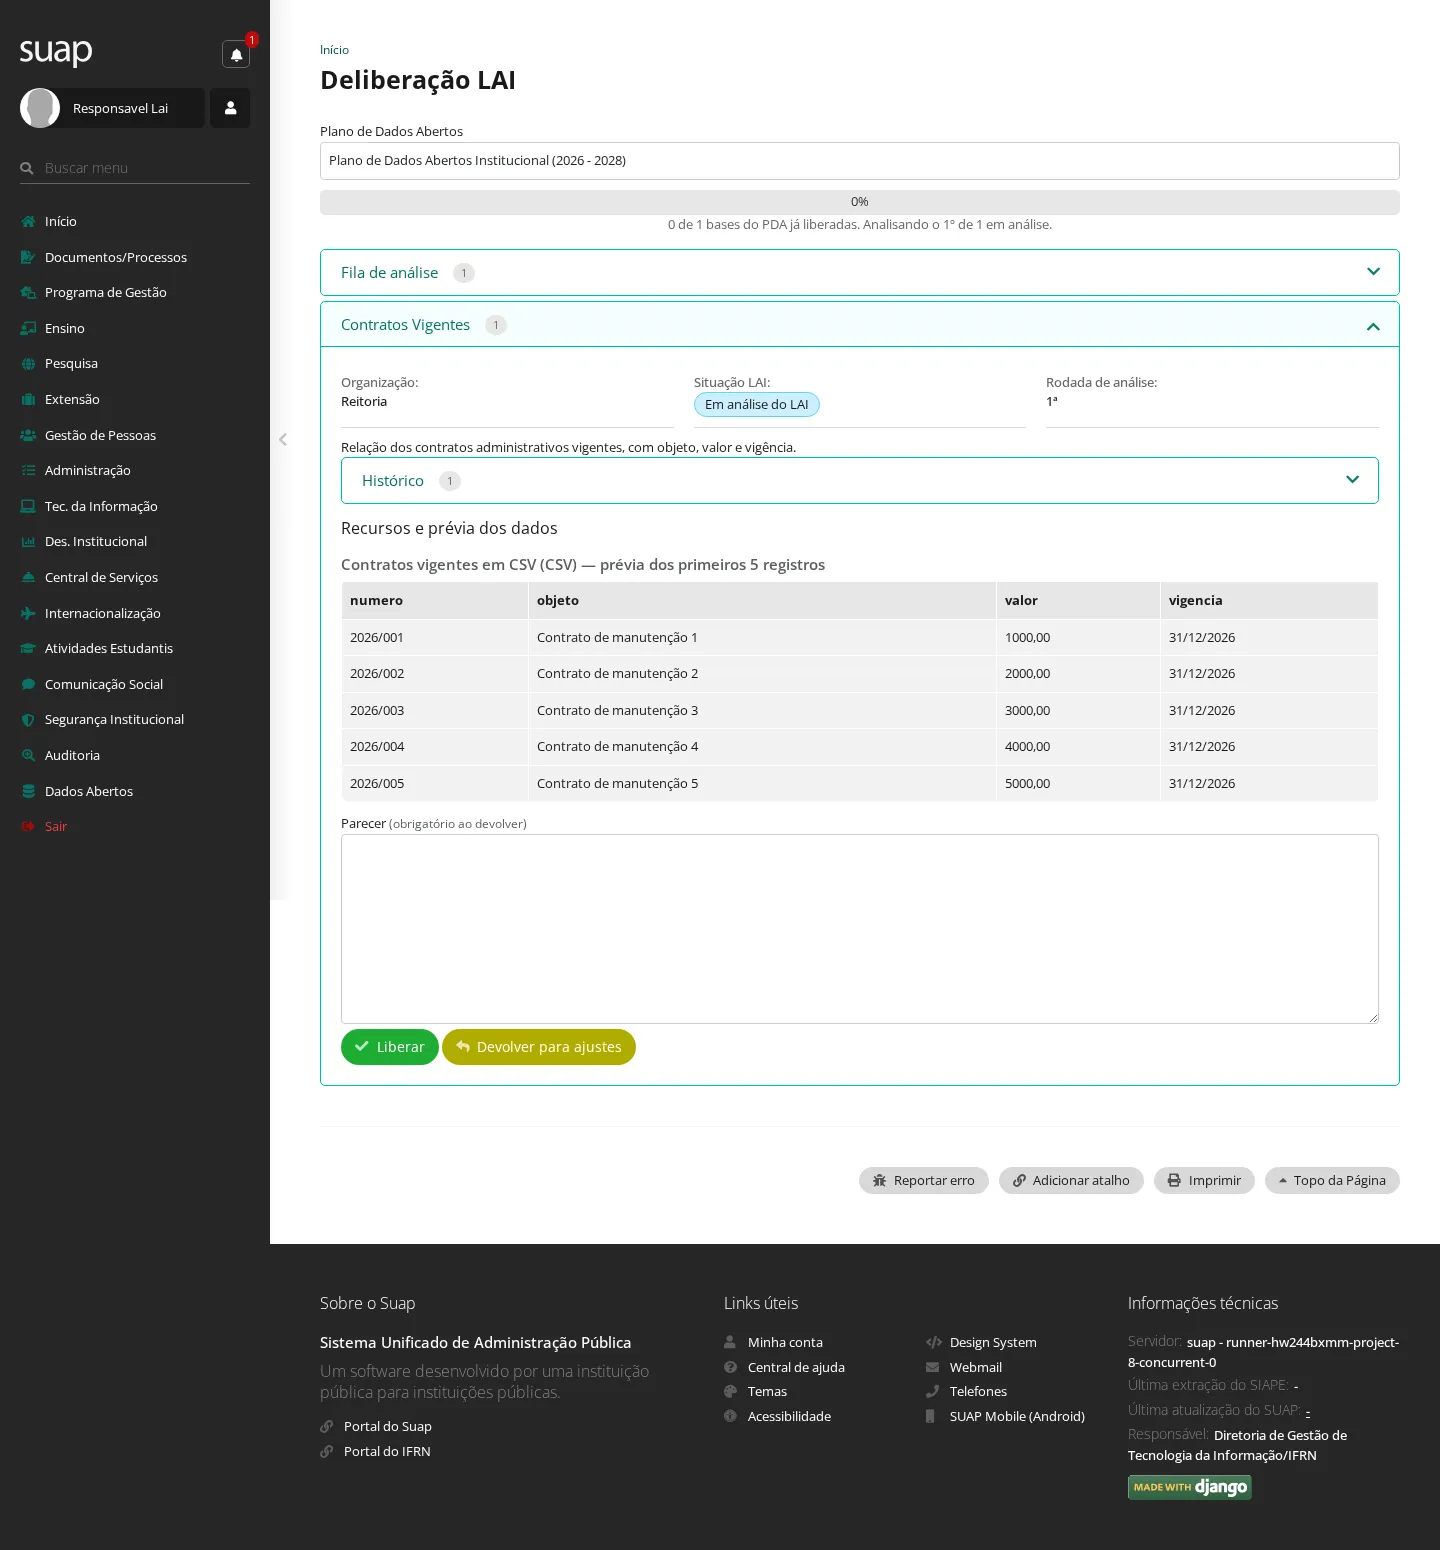Viewport: 1440px width, 1550px height.
Task: Click the 0% progress bar
Action: 859,202
